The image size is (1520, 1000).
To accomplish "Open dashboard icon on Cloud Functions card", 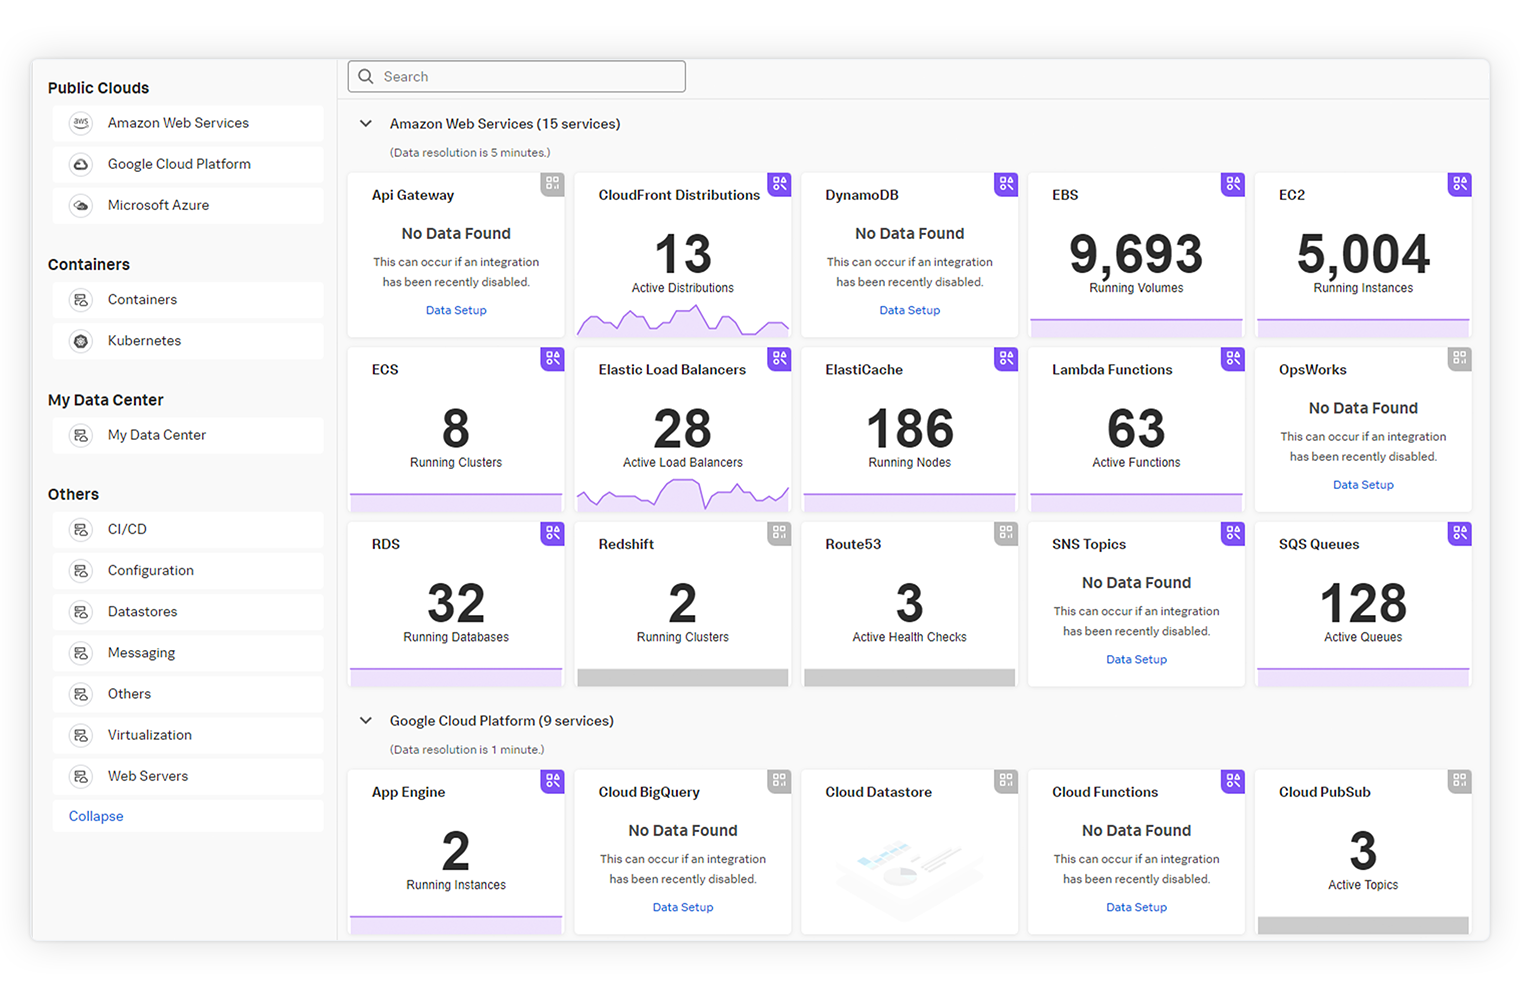I will 1233,781.
